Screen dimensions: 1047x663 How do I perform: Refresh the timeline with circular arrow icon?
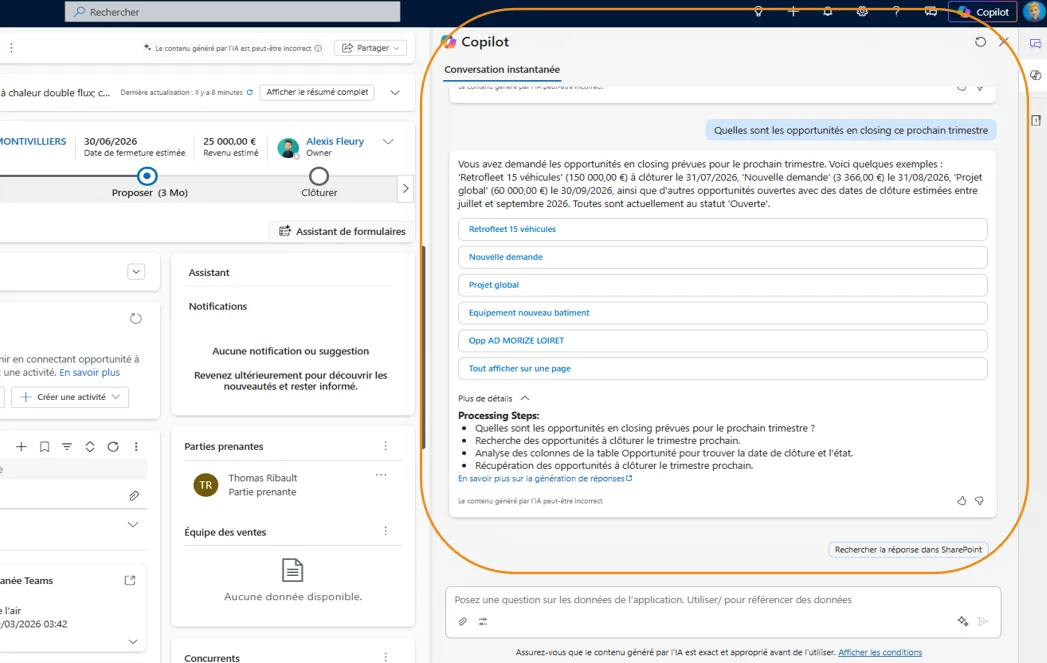tap(113, 447)
